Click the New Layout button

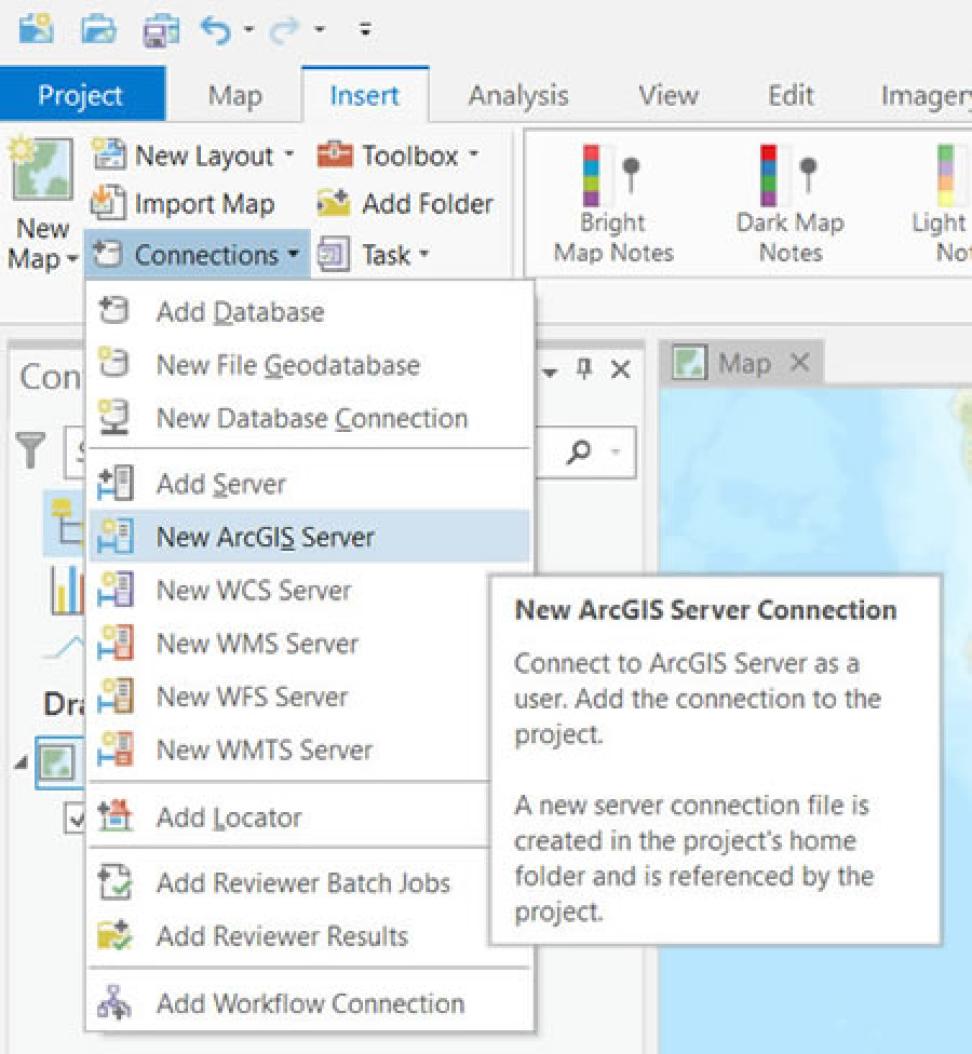[x=182, y=155]
